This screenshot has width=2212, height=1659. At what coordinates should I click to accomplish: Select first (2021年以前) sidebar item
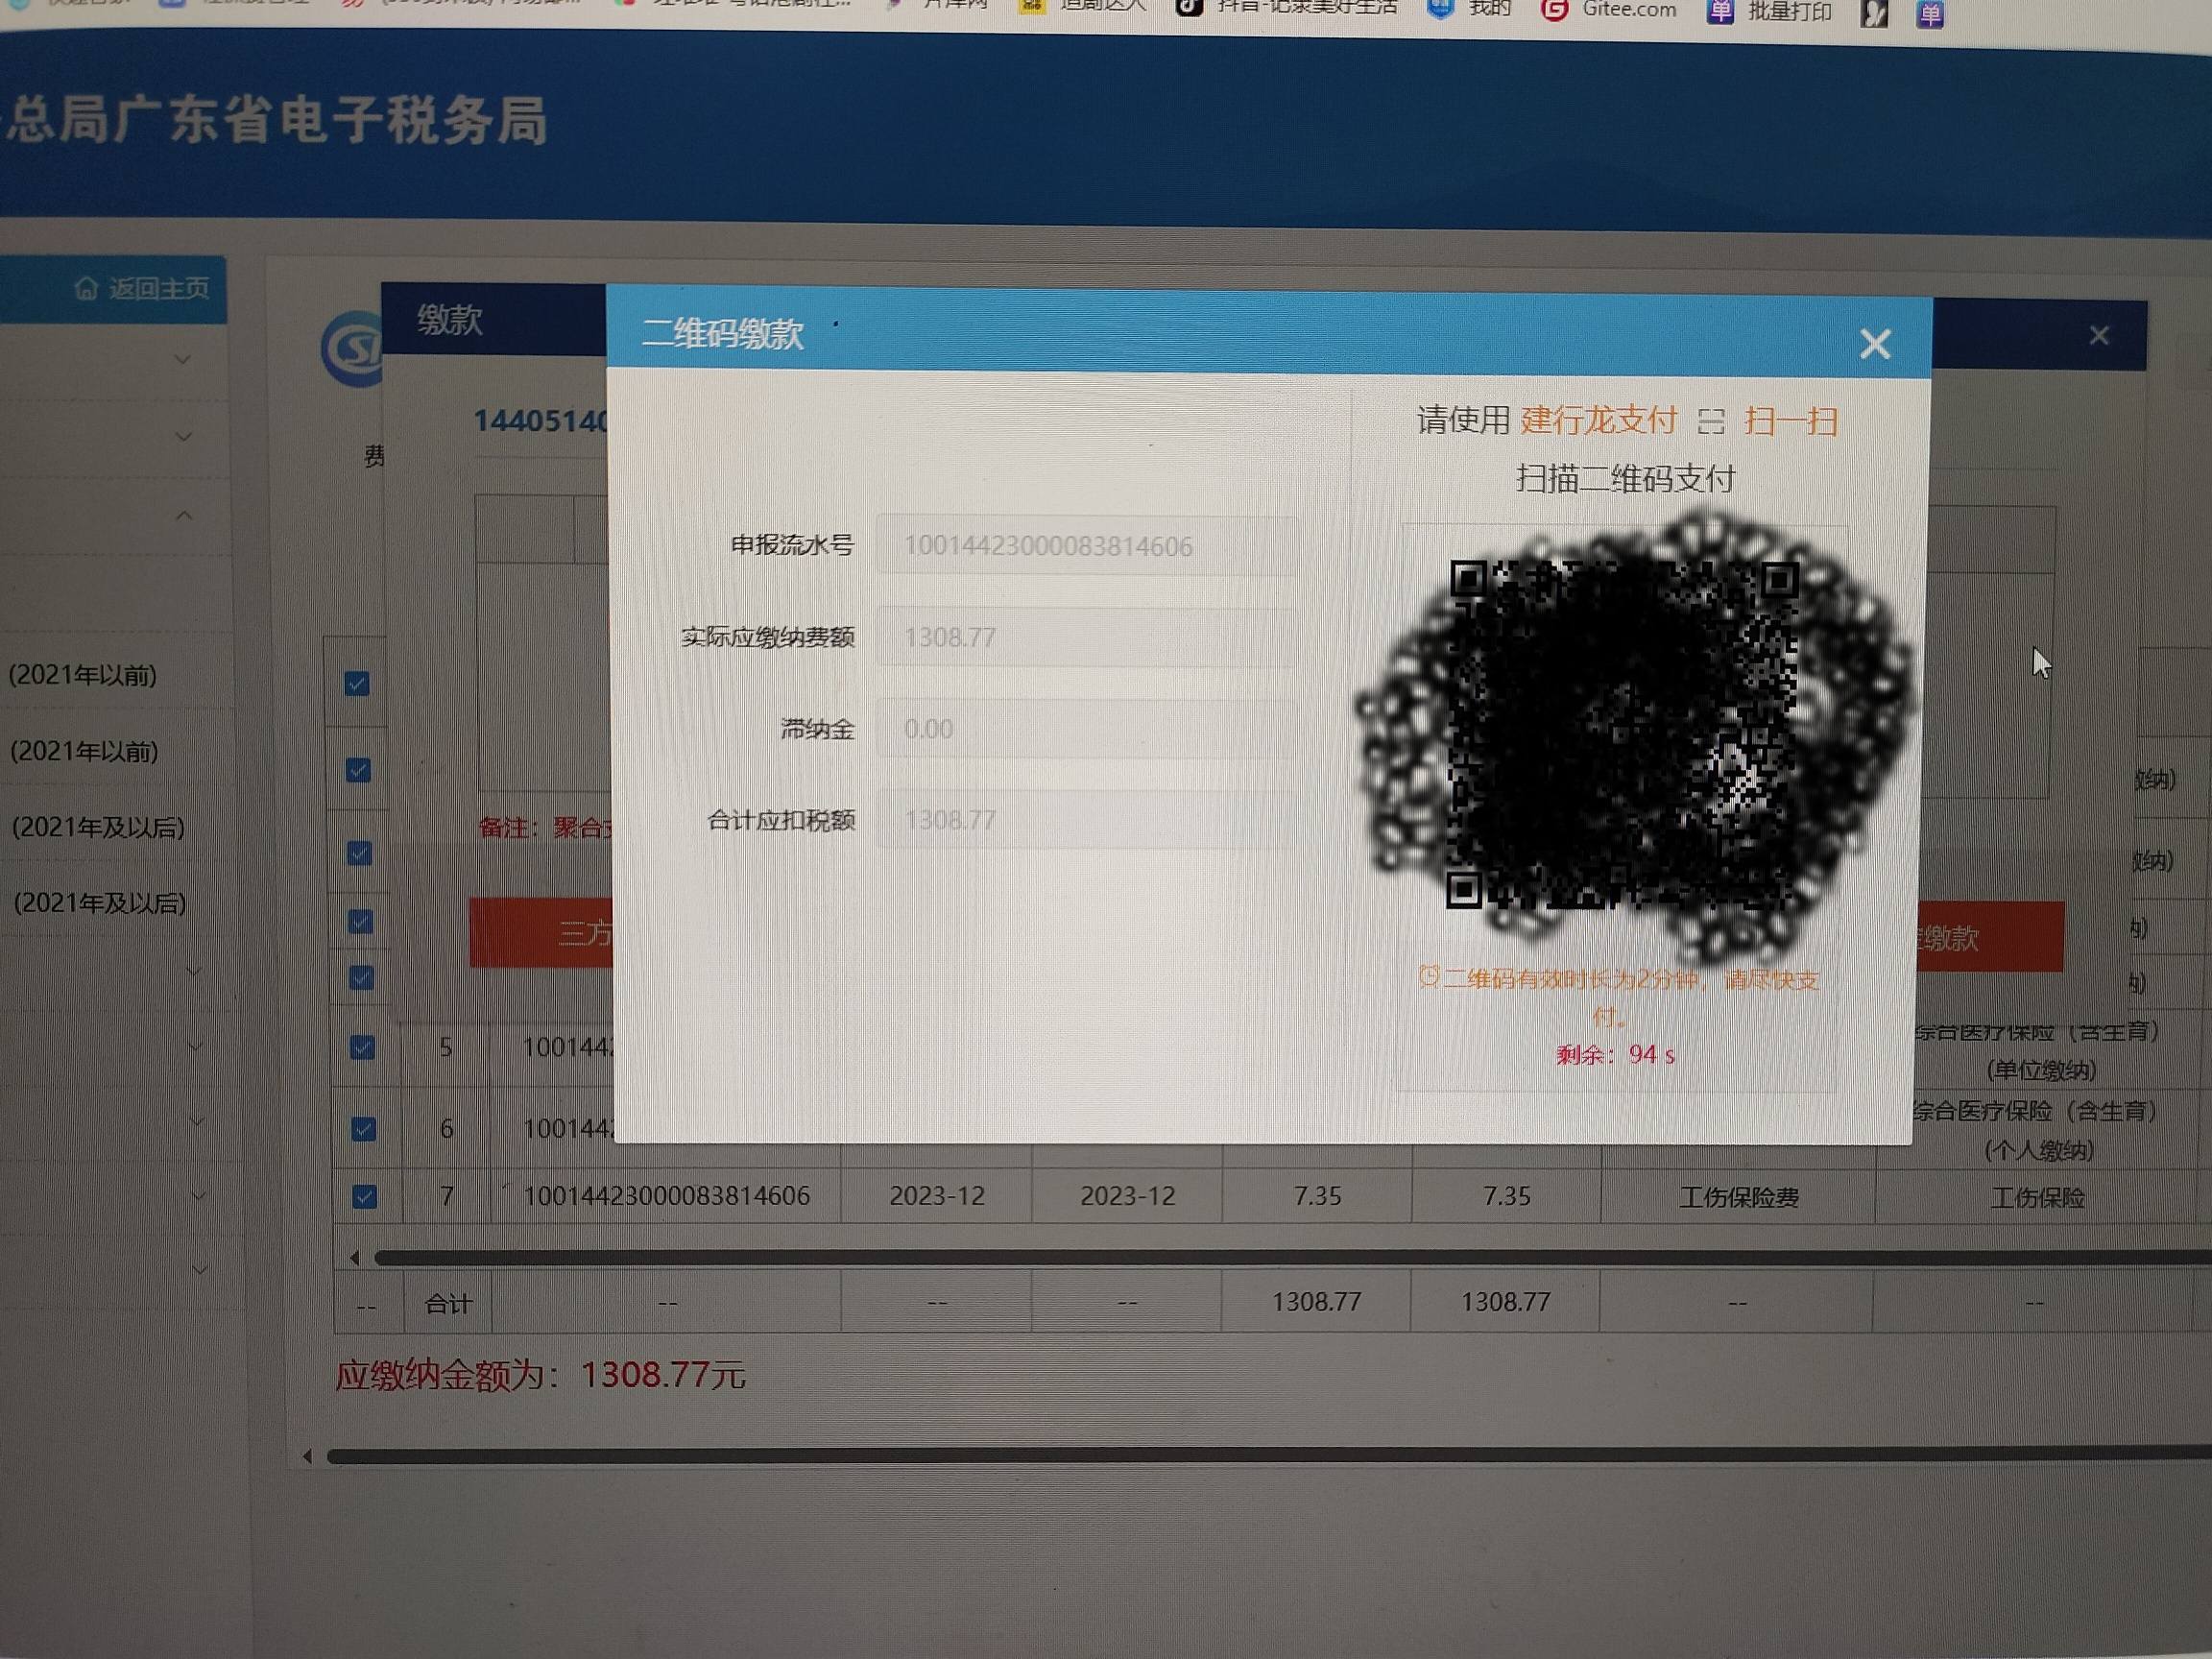[x=83, y=675]
